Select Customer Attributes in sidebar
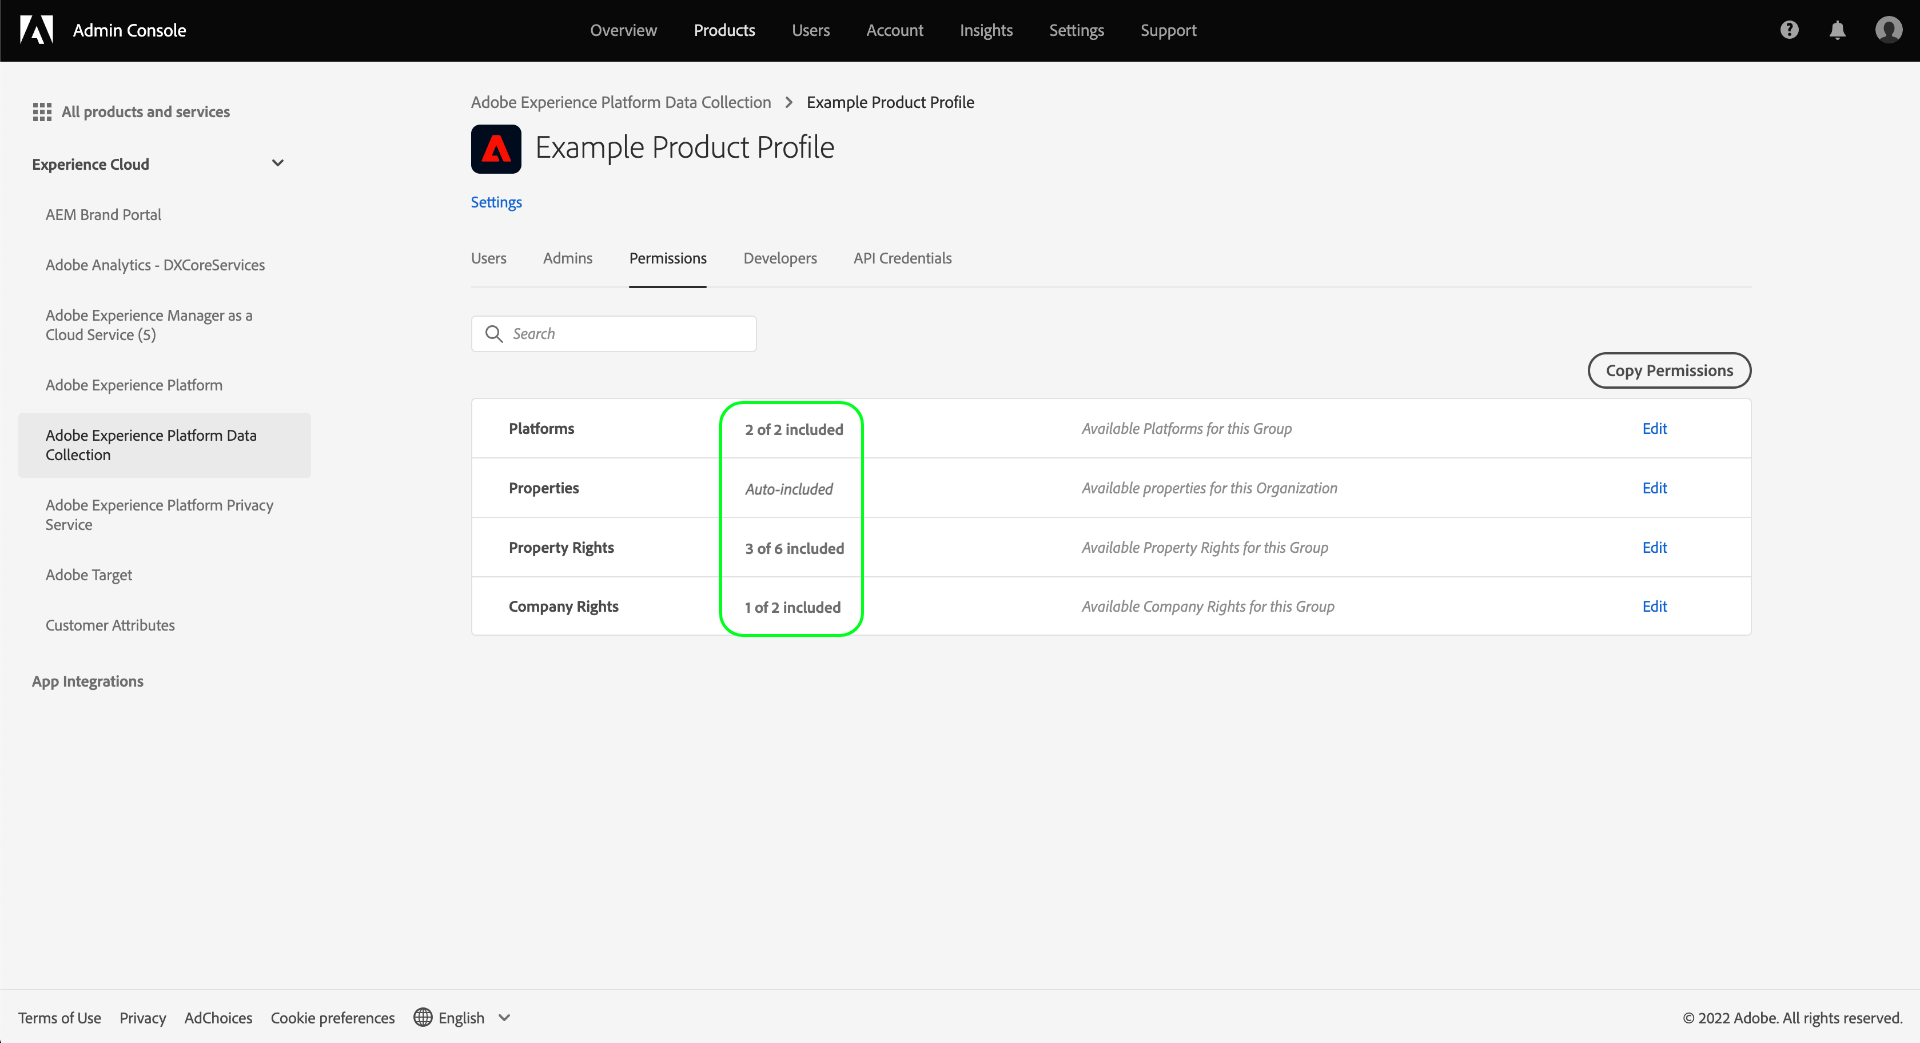Viewport: 1920px width, 1043px height. [110, 625]
